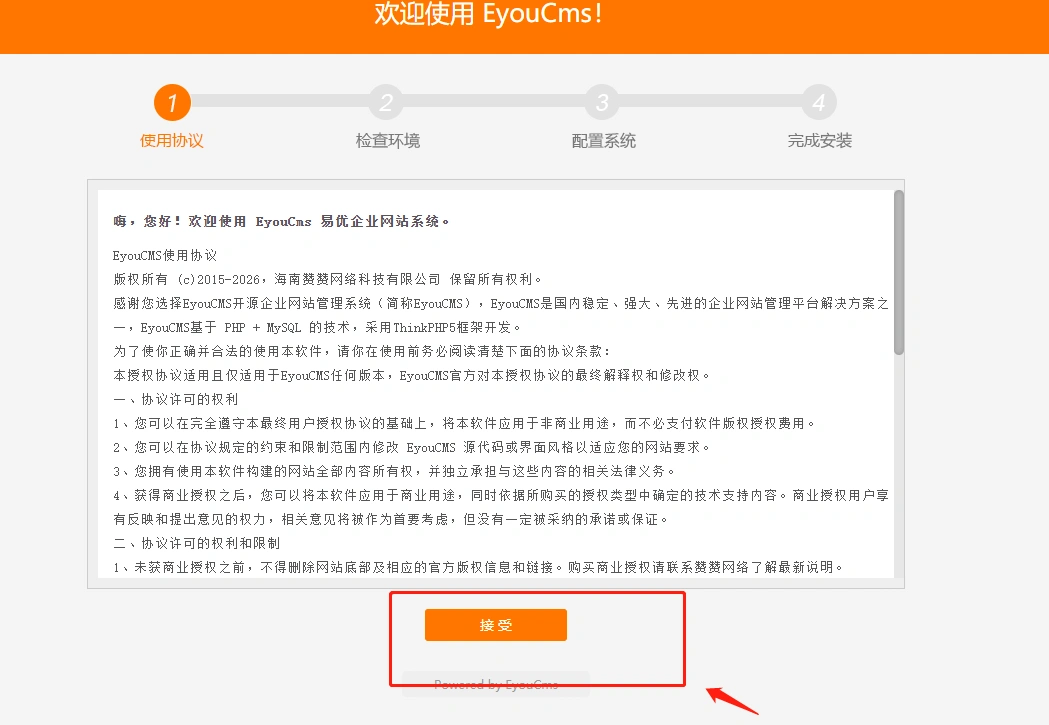This screenshot has height=725, width=1049.
Task: Click the Powered by EyouCms footer link
Action: click(496, 684)
